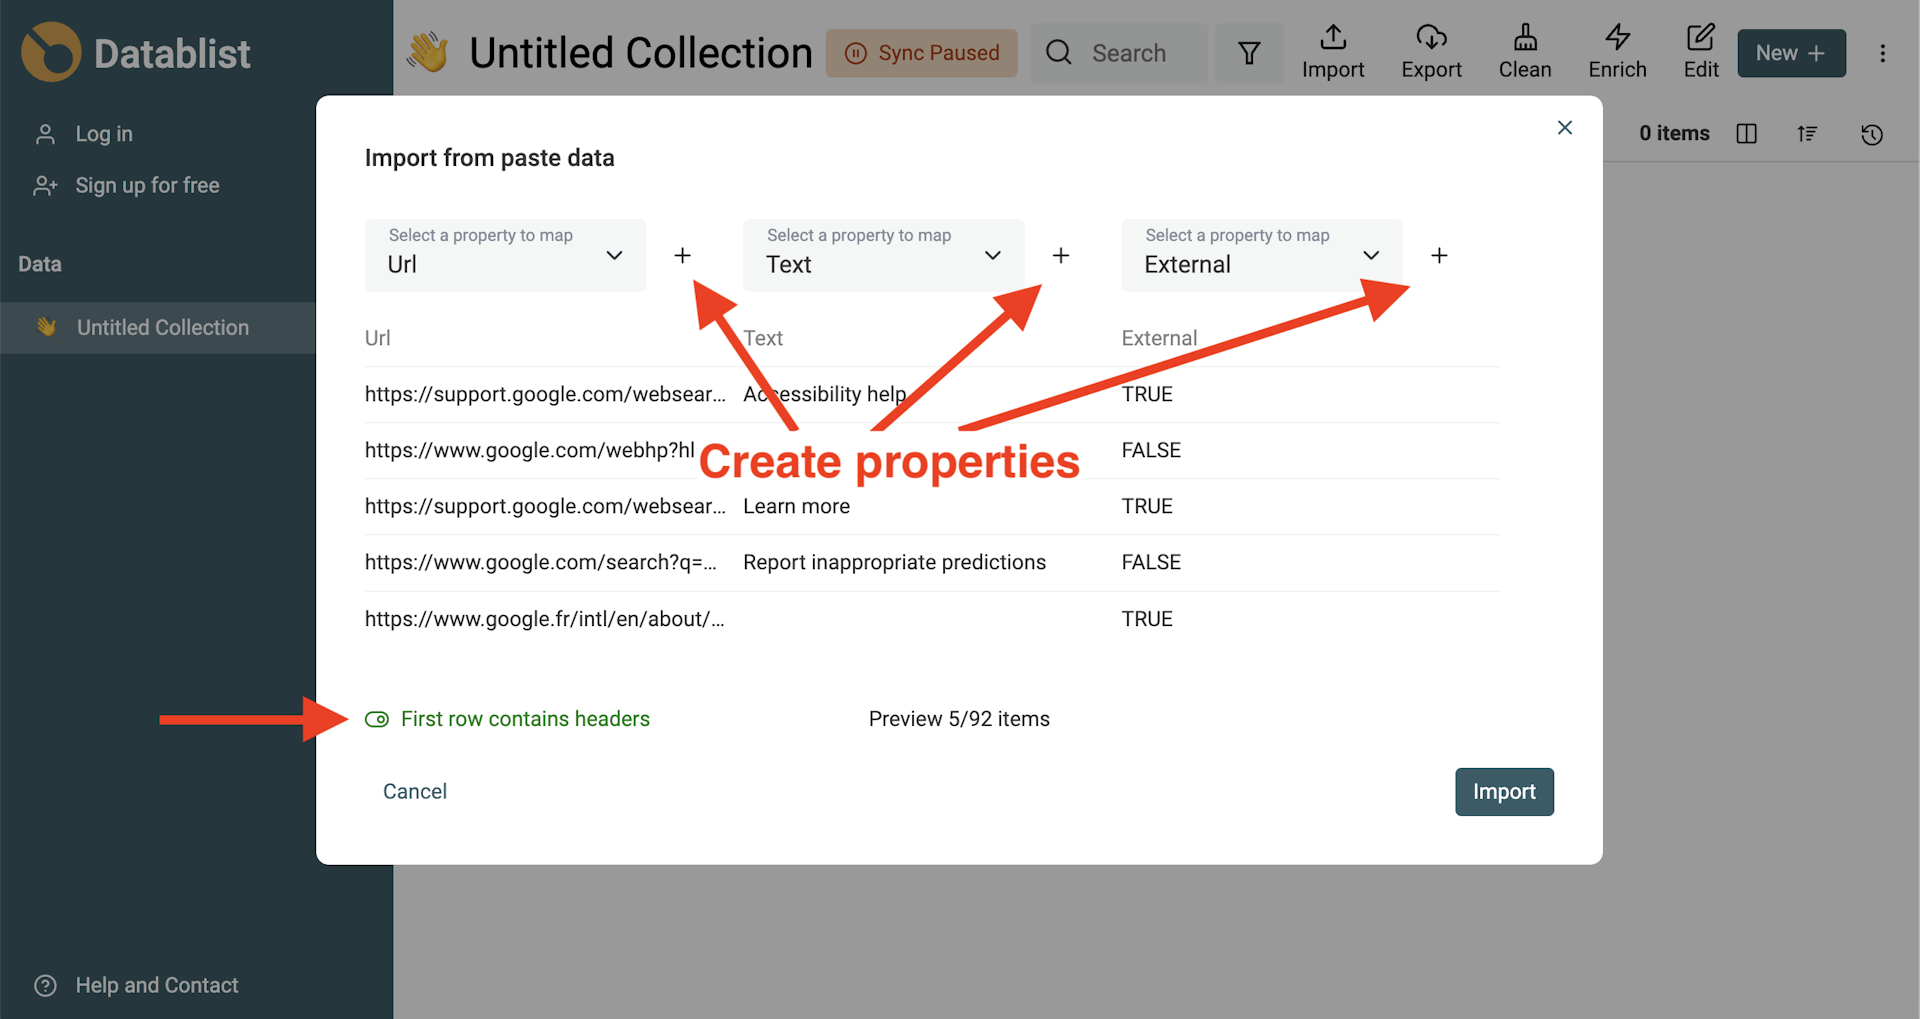Toggle the split view columns icon
Screen dimensions: 1920x1019
[x=1747, y=133]
